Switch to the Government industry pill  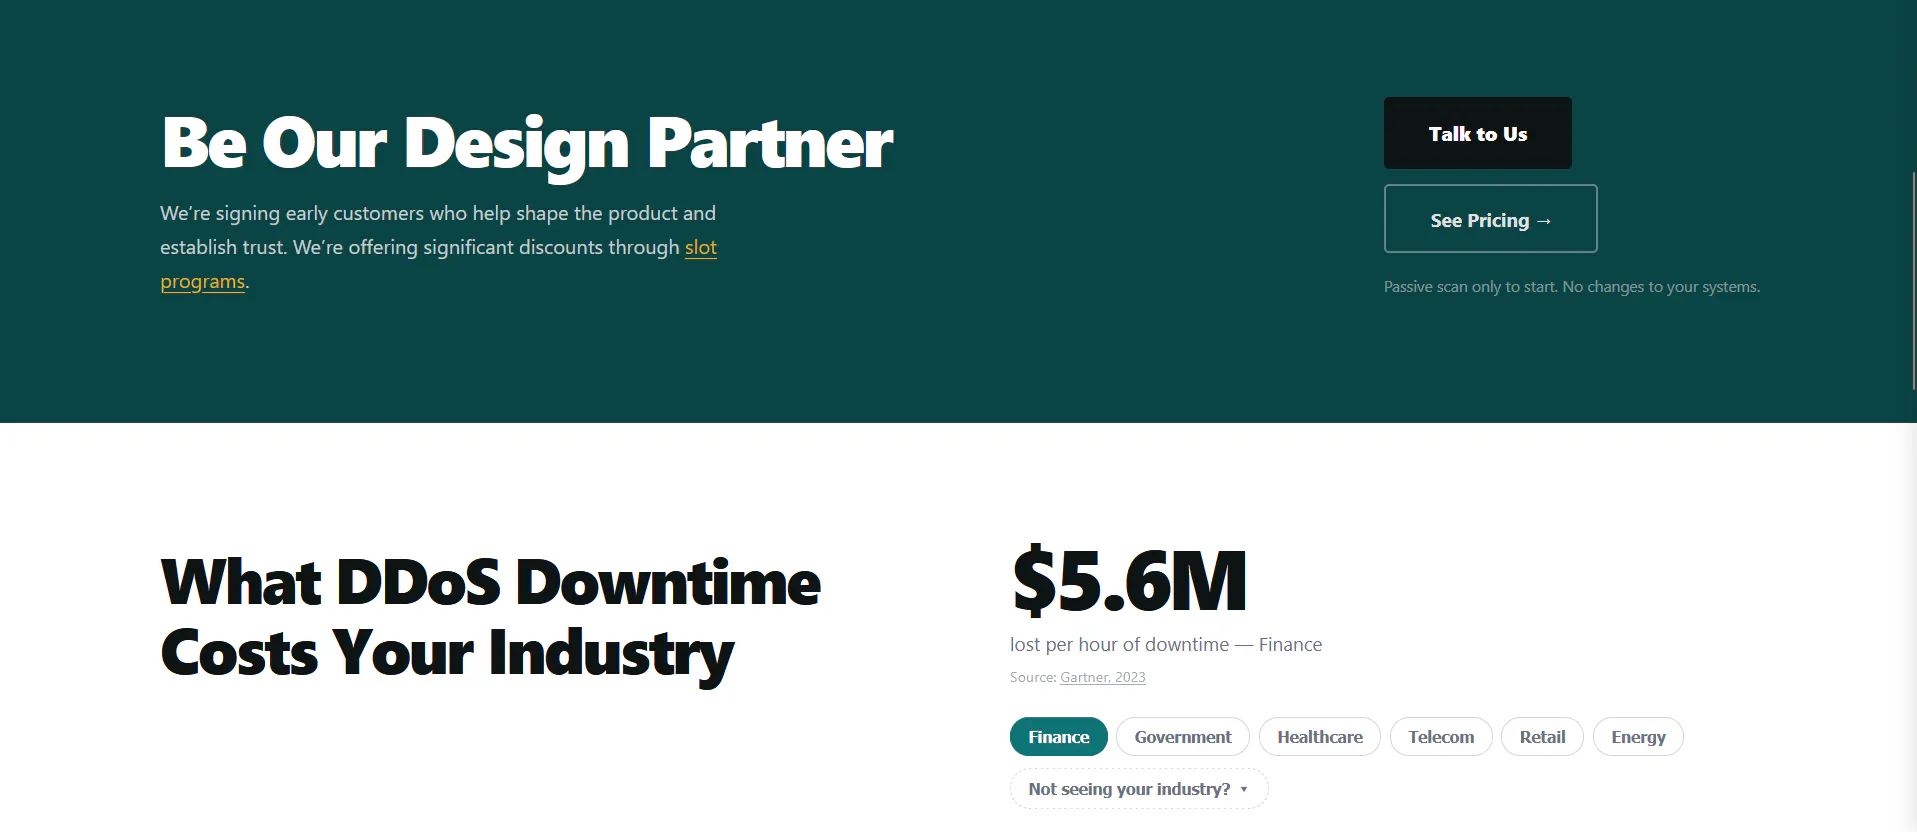[1183, 737]
